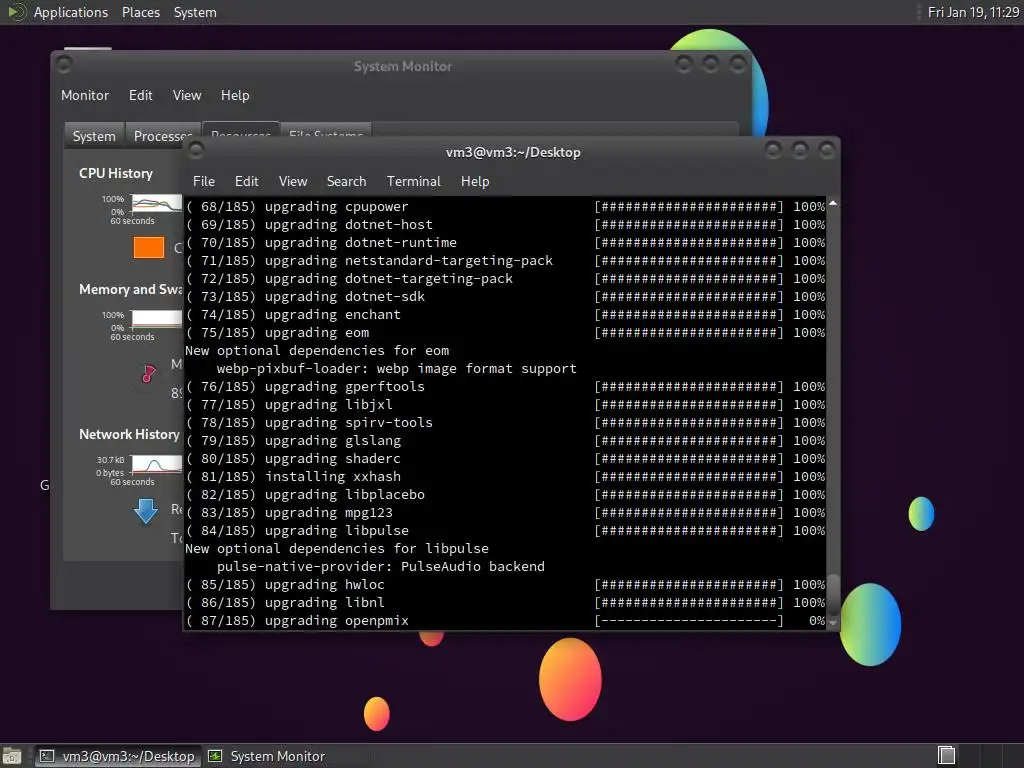
Task: Open the Places menu in top panel
Action: tap(140, 12)
